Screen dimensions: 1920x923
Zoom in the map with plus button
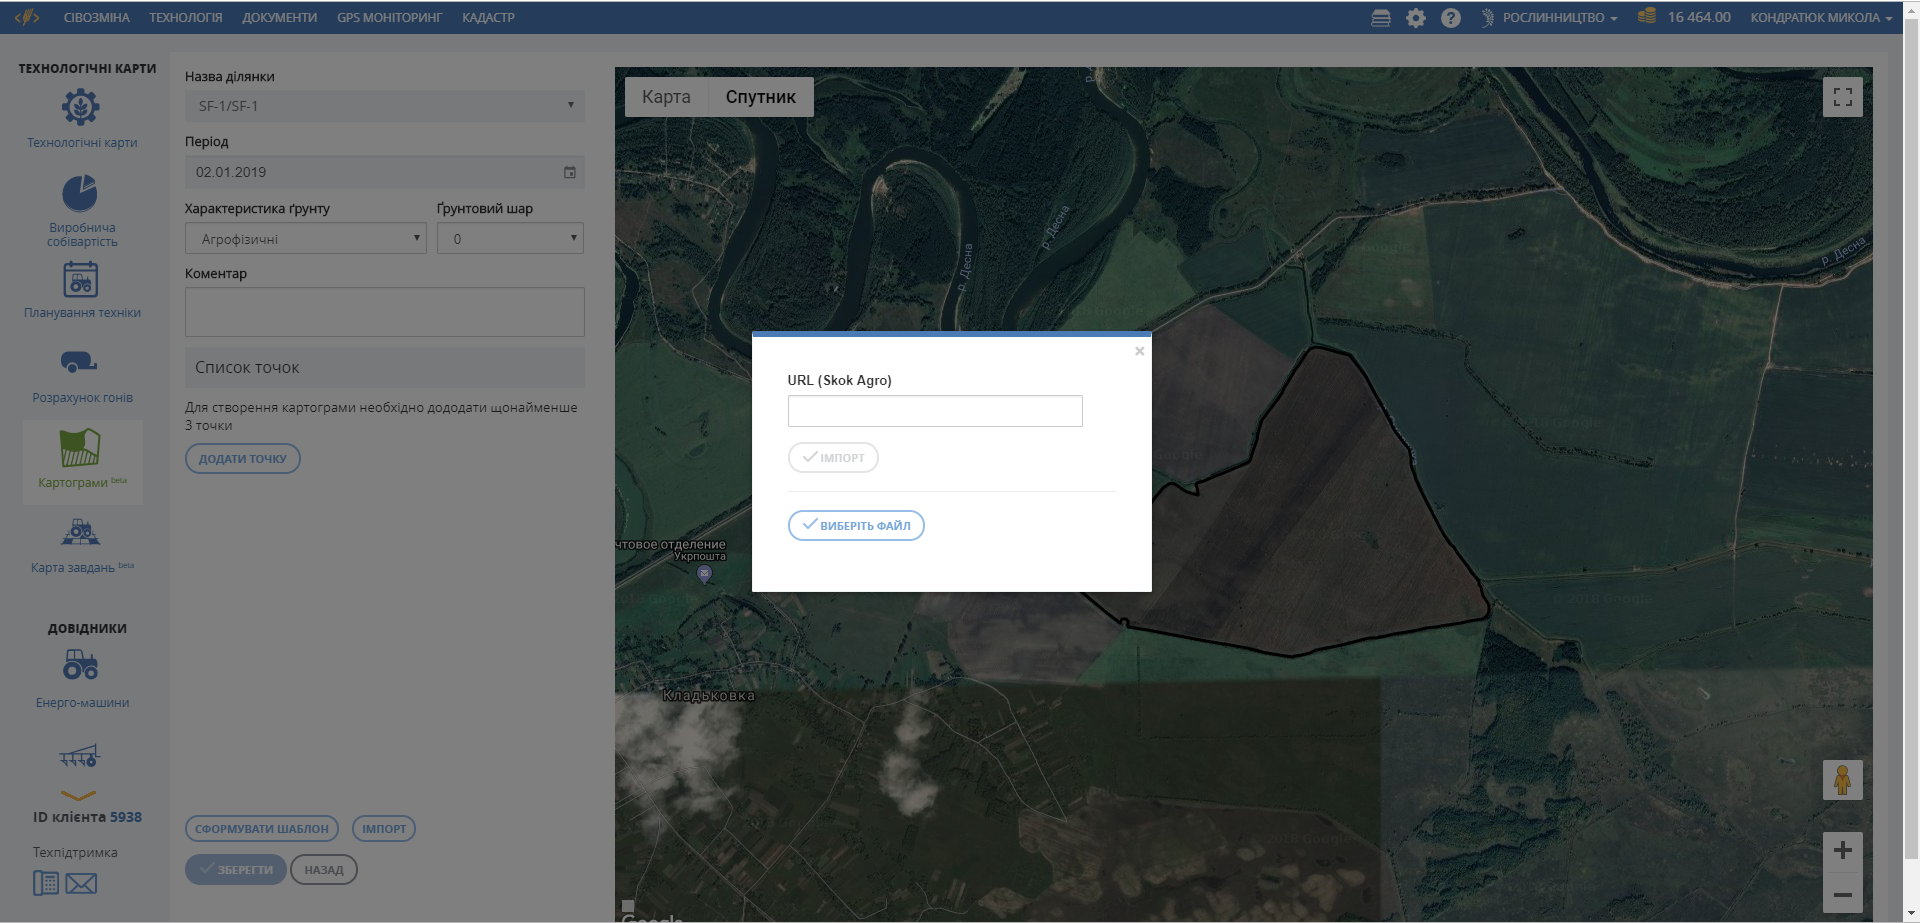[x=1842, y=851]
